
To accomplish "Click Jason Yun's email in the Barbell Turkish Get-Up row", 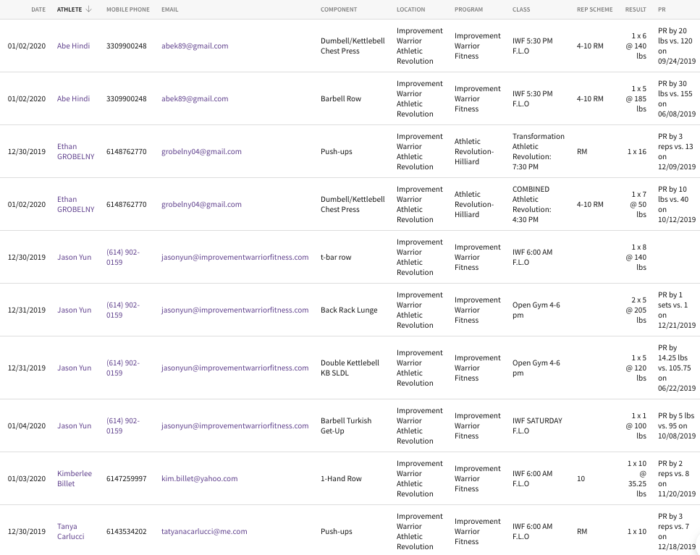I will [x=235, y=426].
